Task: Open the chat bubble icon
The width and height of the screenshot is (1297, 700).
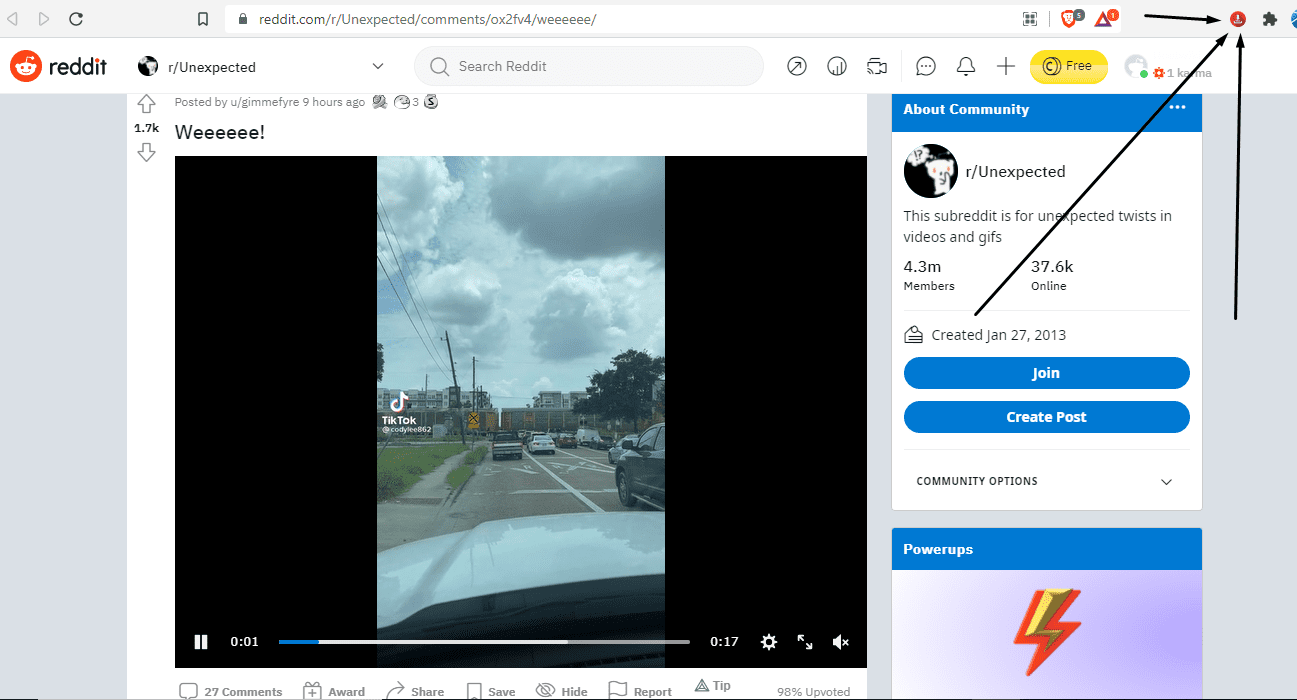Action: tap(926, 66)
